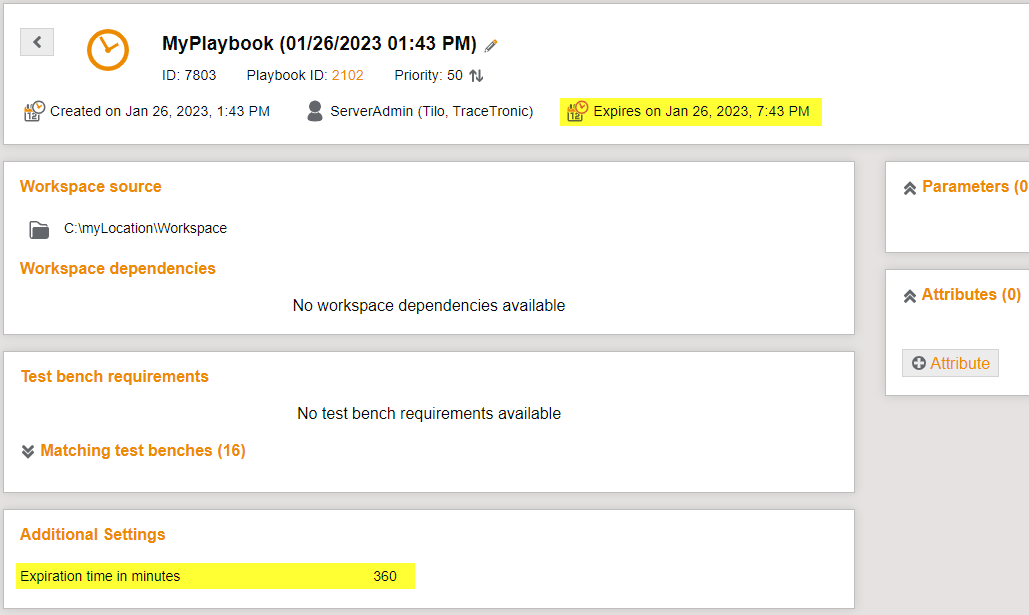Click the Test bench requirements header

113,376
